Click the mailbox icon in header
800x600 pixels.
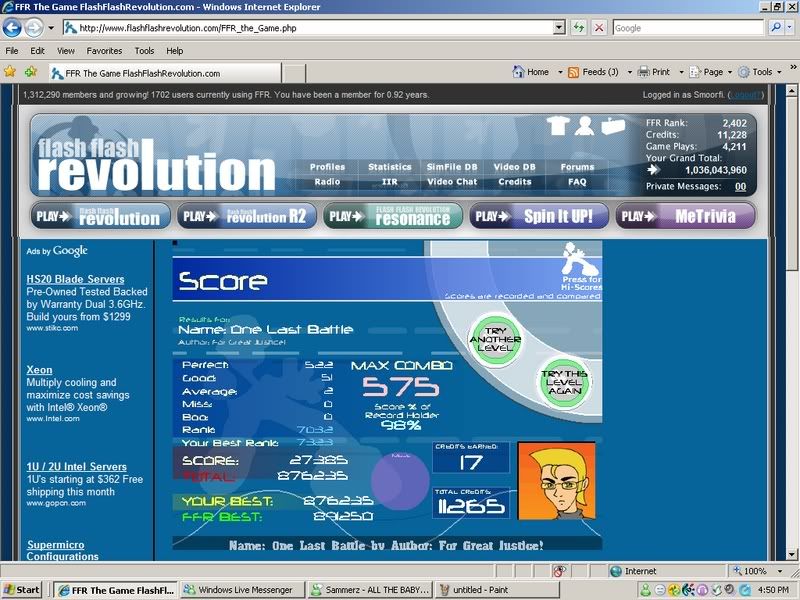[x=613, y=126]
